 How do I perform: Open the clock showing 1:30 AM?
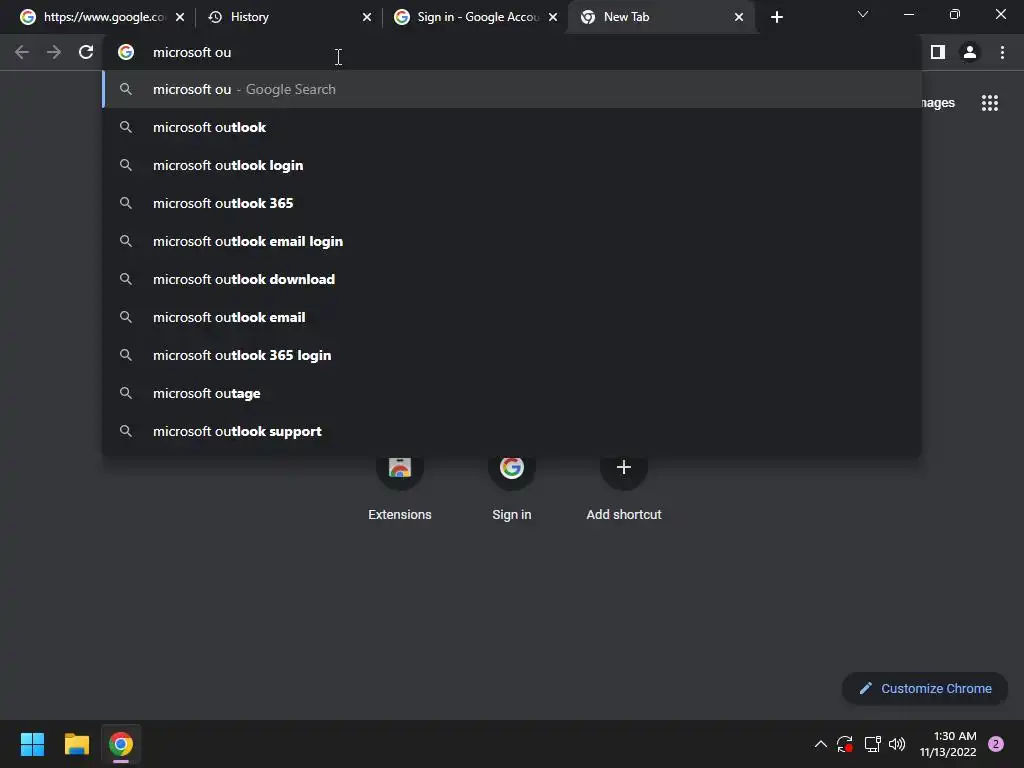tap(948, 744)
